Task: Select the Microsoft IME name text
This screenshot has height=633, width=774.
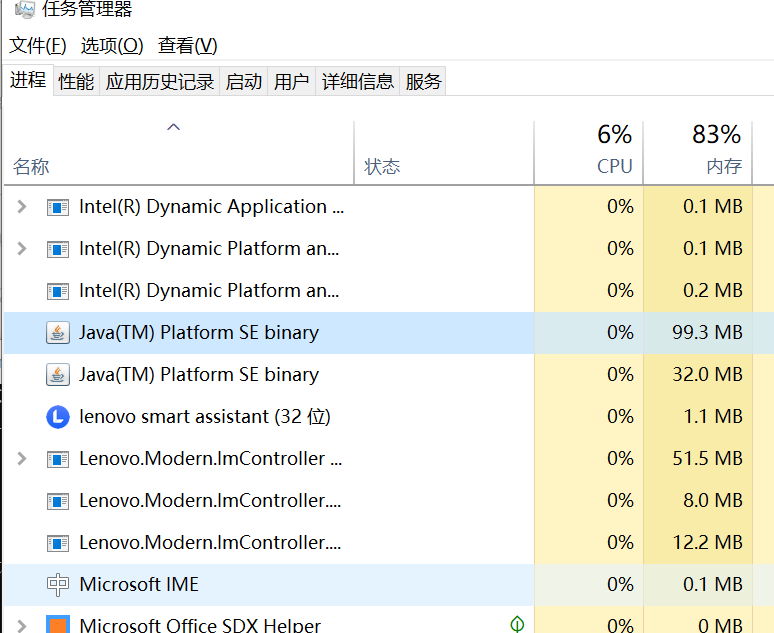Action: 139,585
